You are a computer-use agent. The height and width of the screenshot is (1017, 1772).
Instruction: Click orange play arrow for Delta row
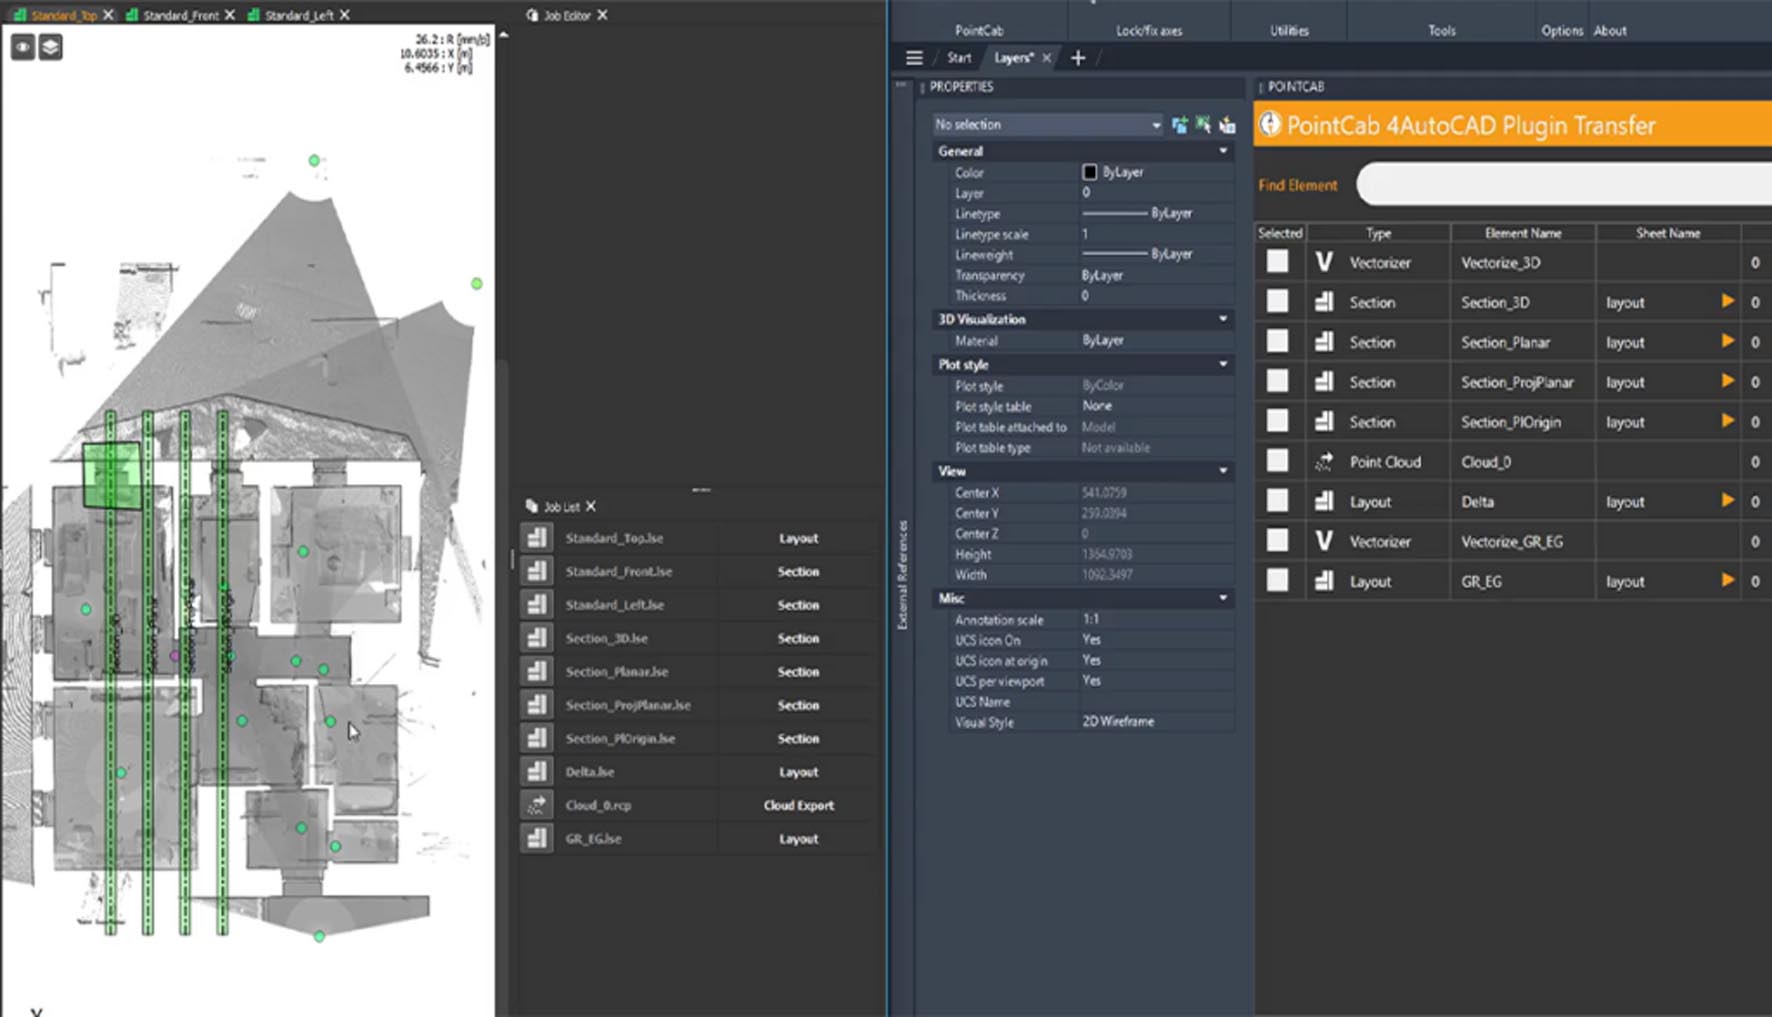click(x=1727, y=500)
